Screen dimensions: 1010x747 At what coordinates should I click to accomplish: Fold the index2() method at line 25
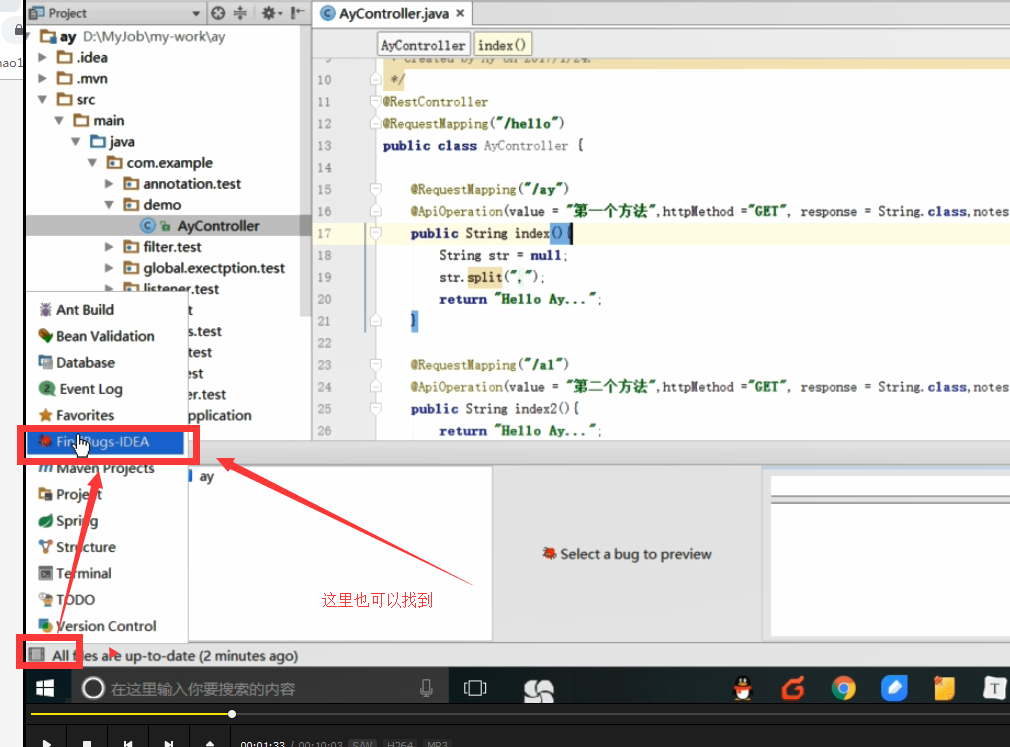click(376, 409)
